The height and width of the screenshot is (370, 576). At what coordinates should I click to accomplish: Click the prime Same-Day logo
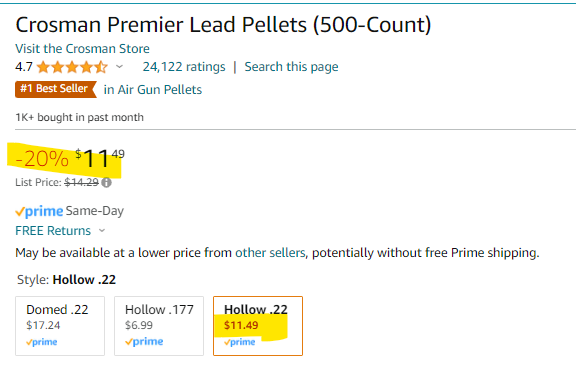pyautogui.click(x=39, y=211)
